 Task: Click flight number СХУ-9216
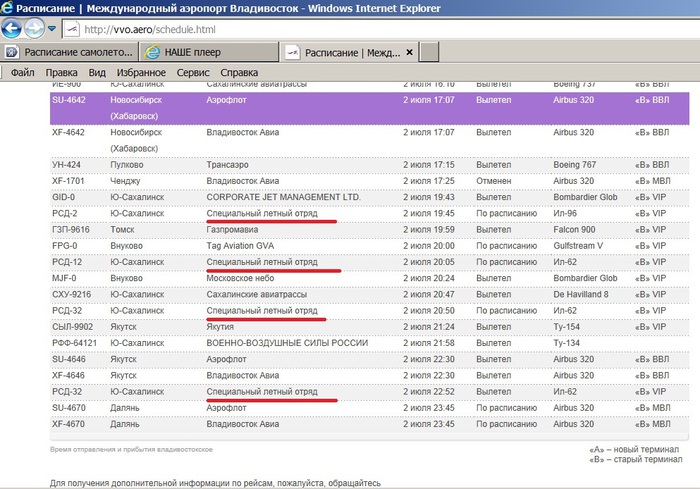[x=71, y=294]
